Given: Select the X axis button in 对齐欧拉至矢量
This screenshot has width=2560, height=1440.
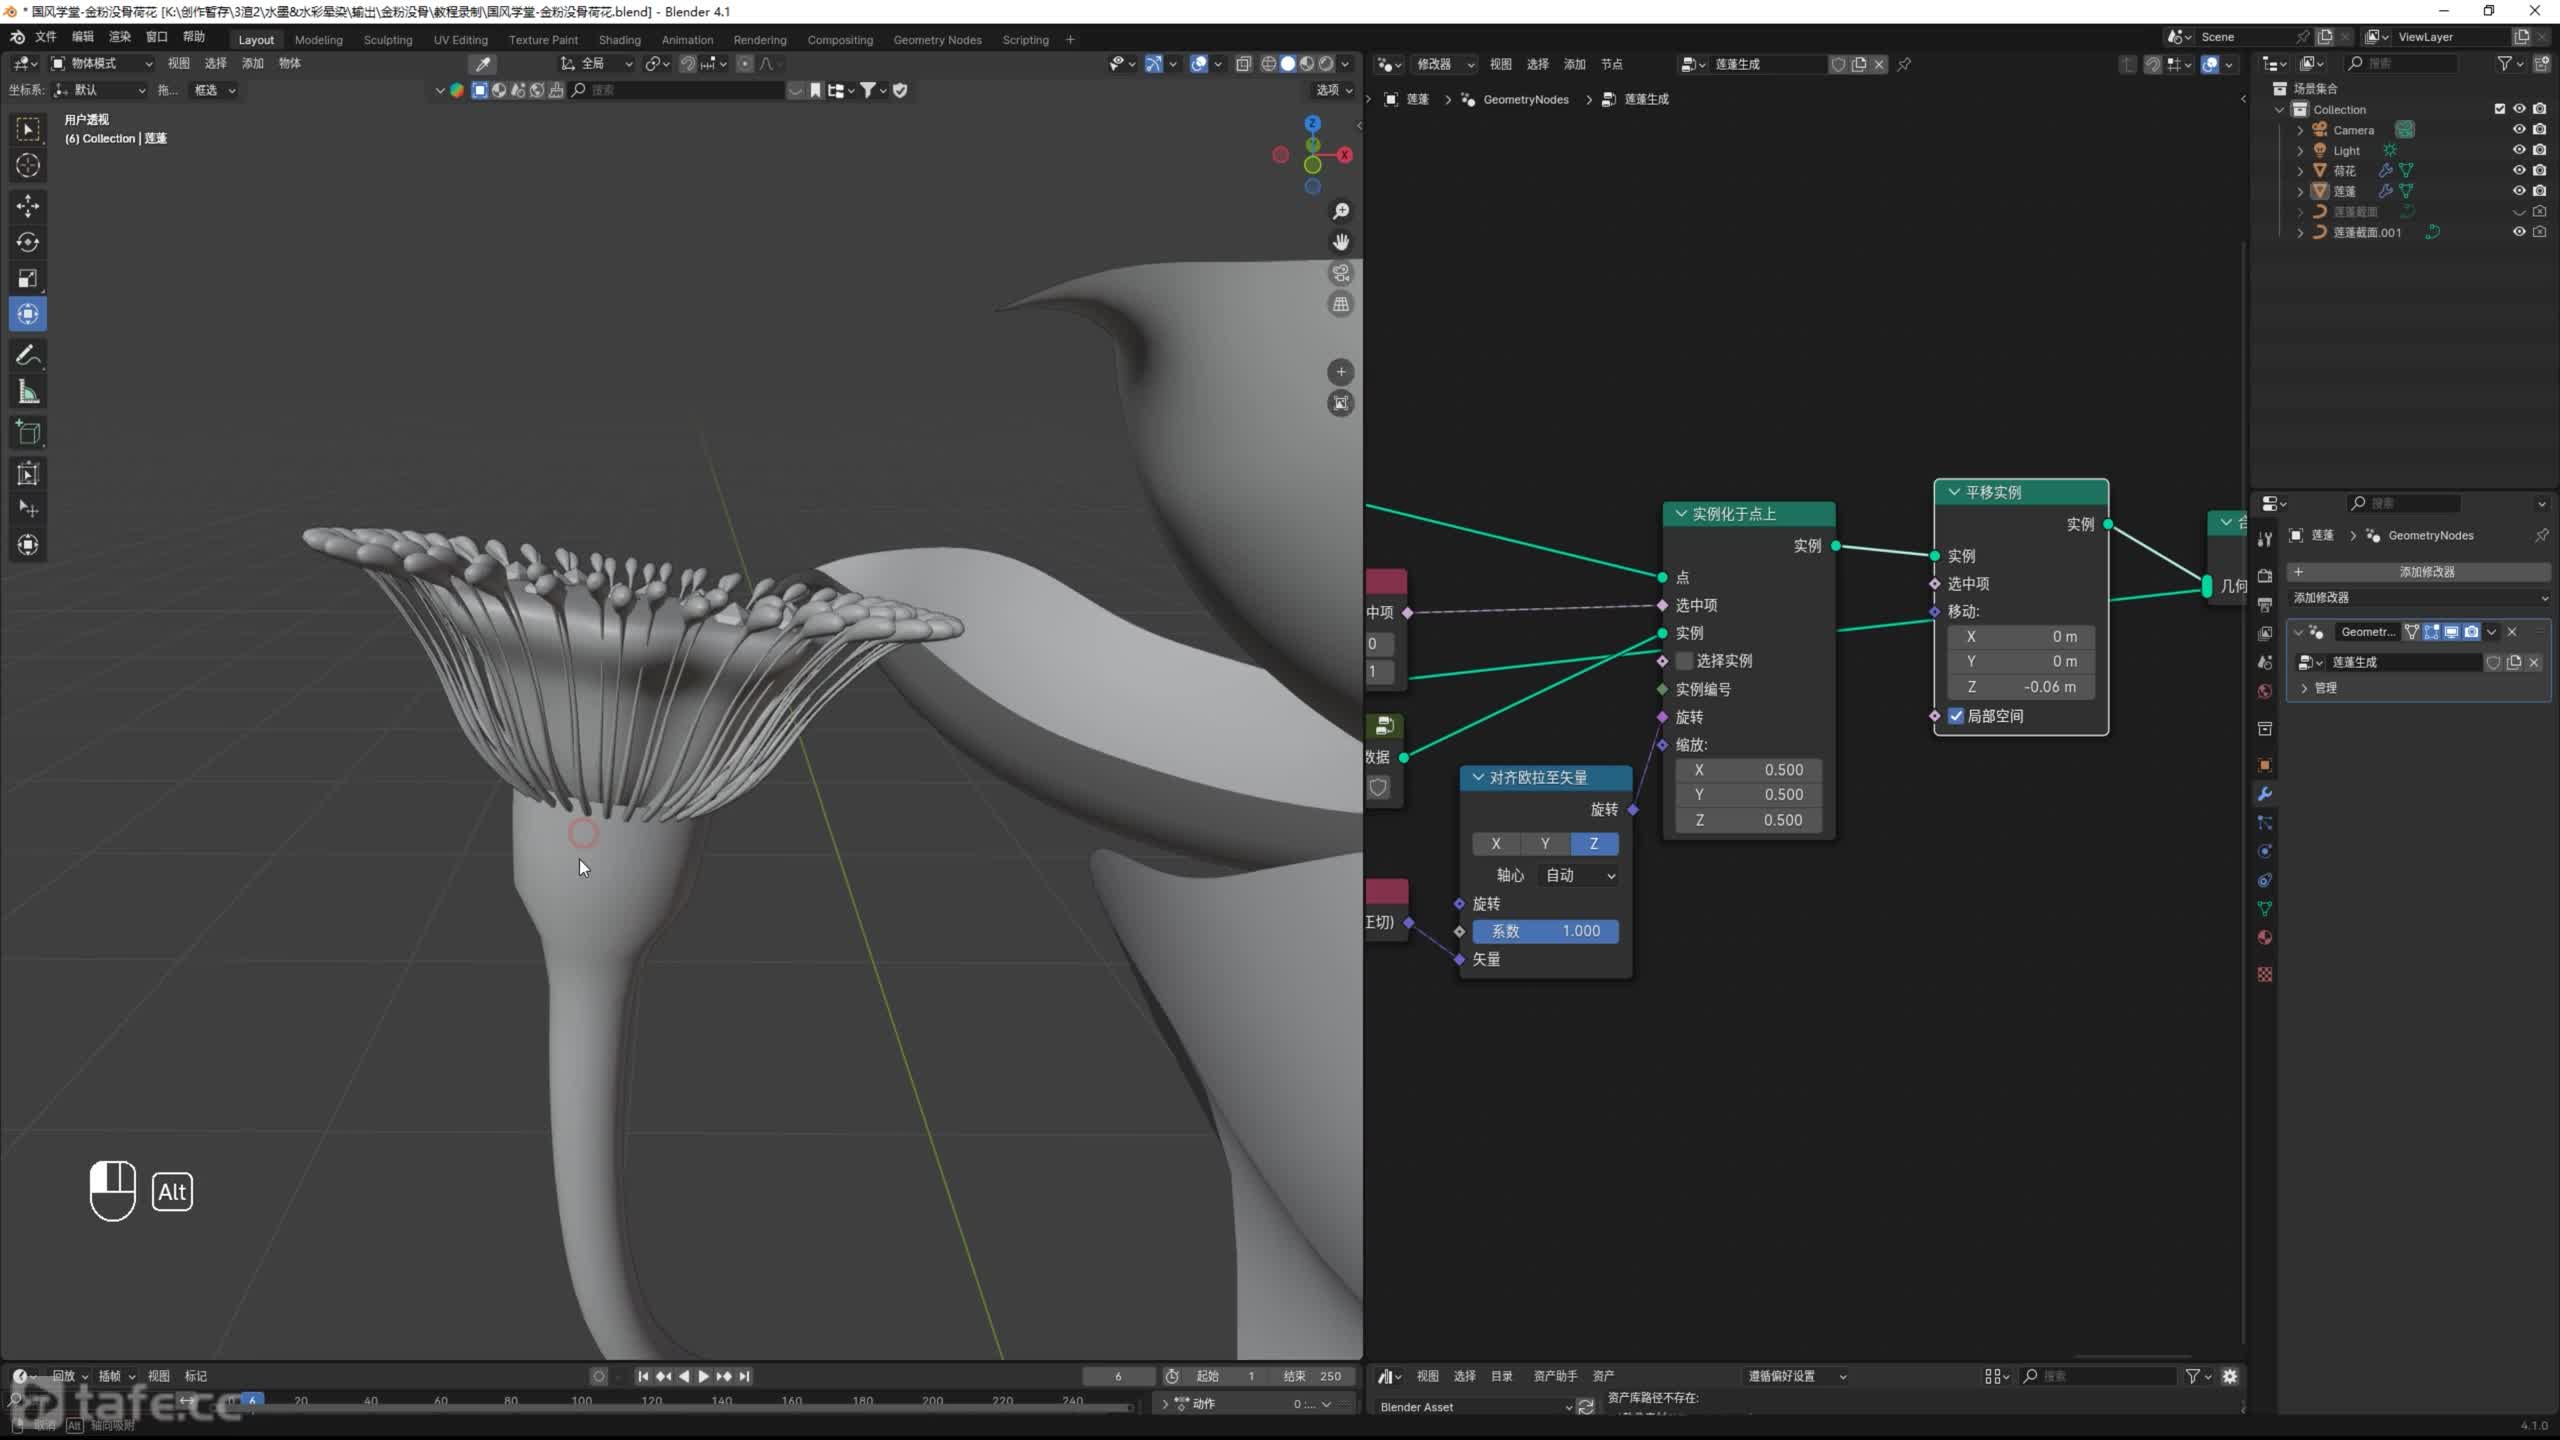Looking at the screenshot, I should click(x=1496, y=844).
